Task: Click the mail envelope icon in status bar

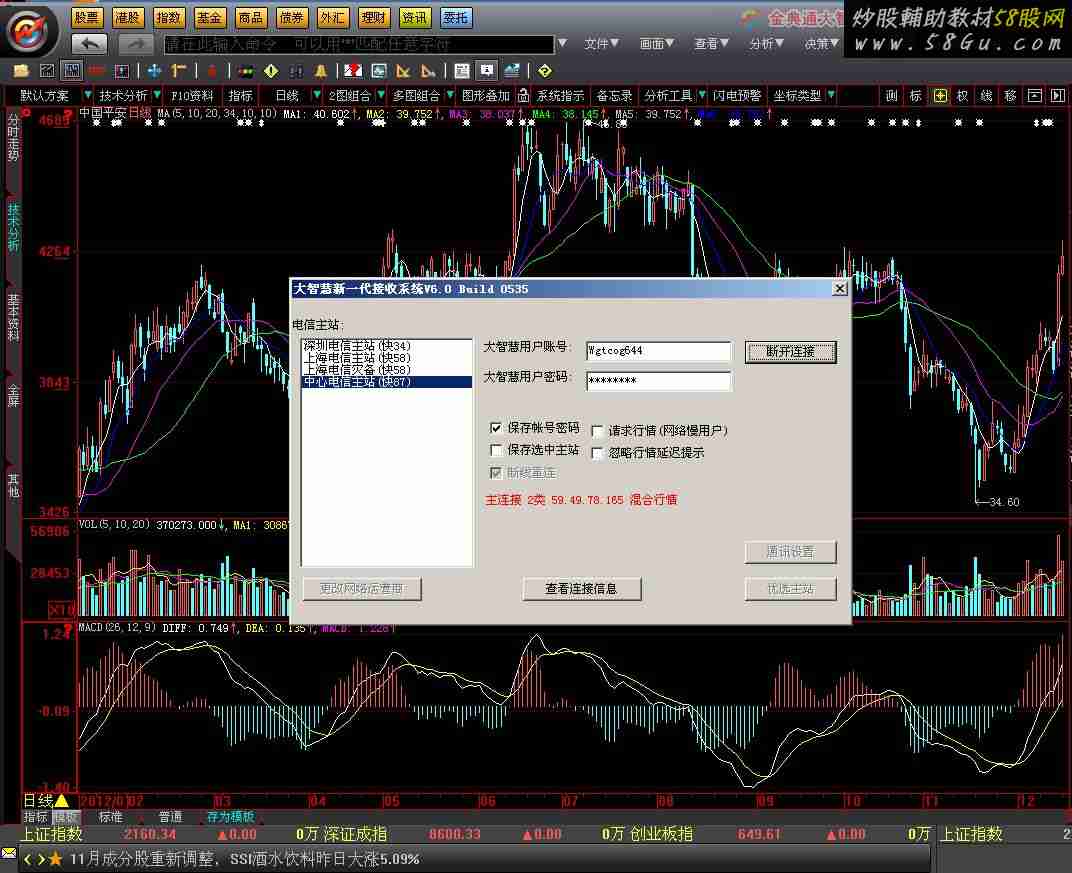Action: click(x=8, y=852)
